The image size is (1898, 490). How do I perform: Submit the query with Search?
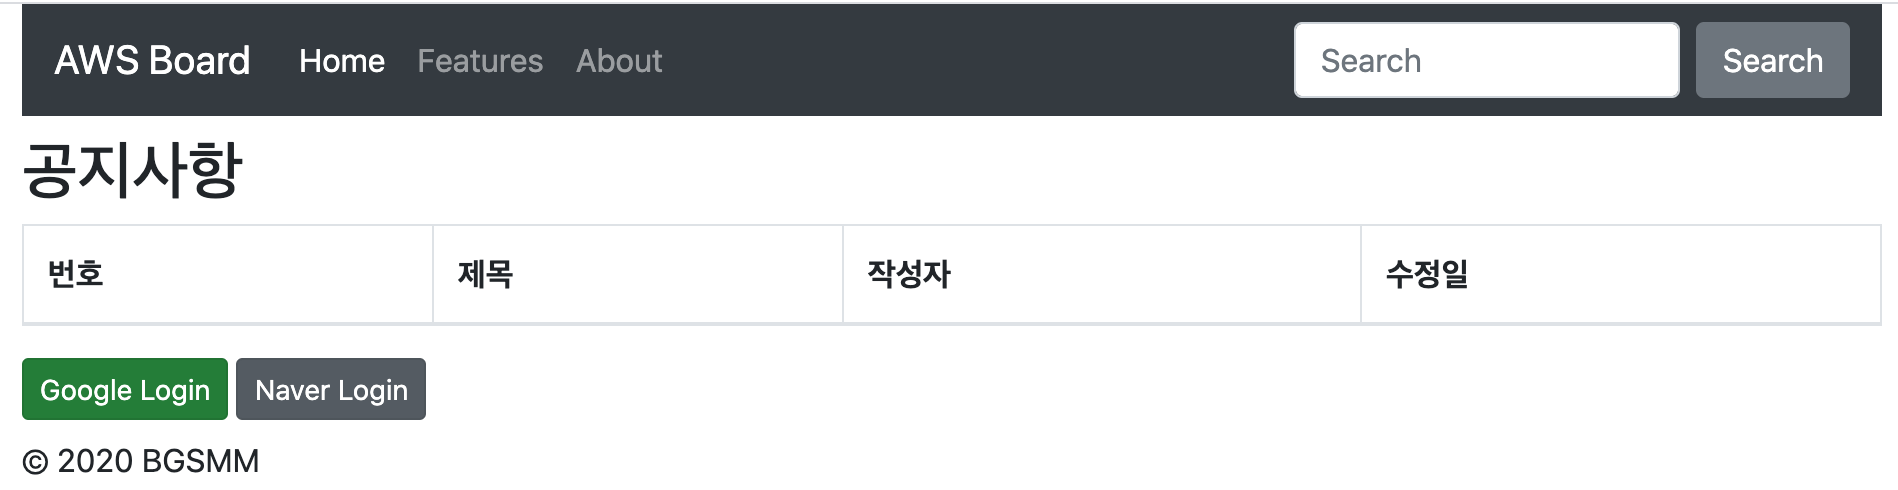1772,61
